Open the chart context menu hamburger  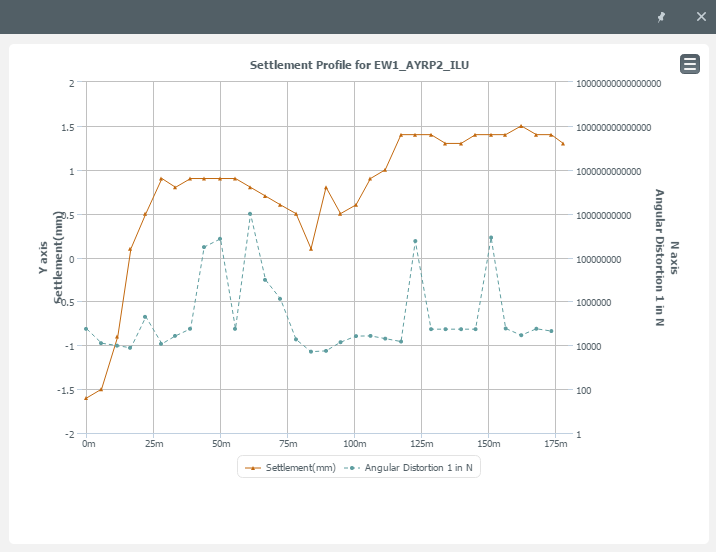[690, 64]
